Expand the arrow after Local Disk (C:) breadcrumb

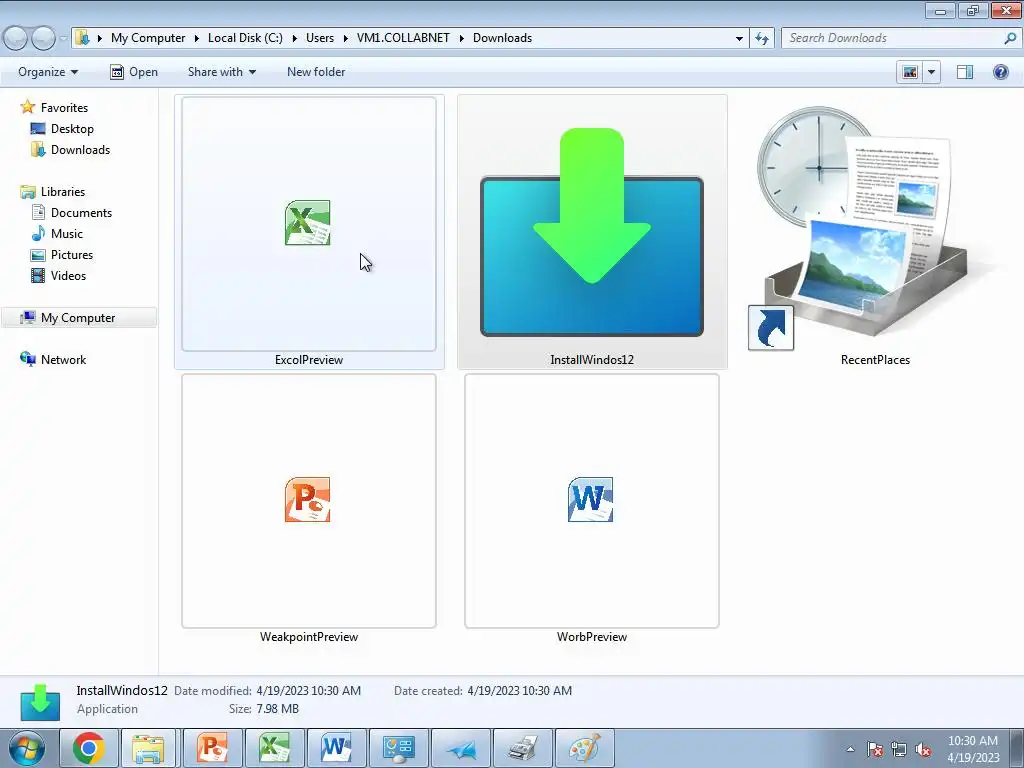(295, 38)
